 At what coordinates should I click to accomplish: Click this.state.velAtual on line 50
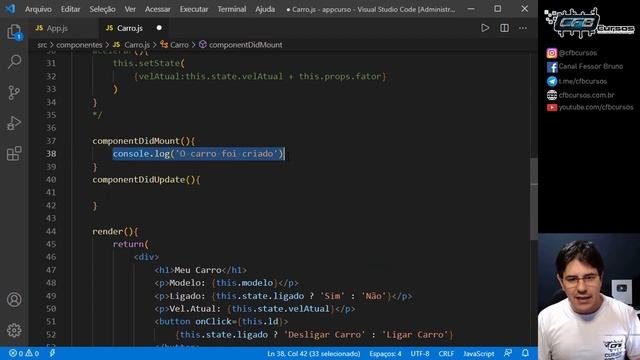click(x=280, y=309)
